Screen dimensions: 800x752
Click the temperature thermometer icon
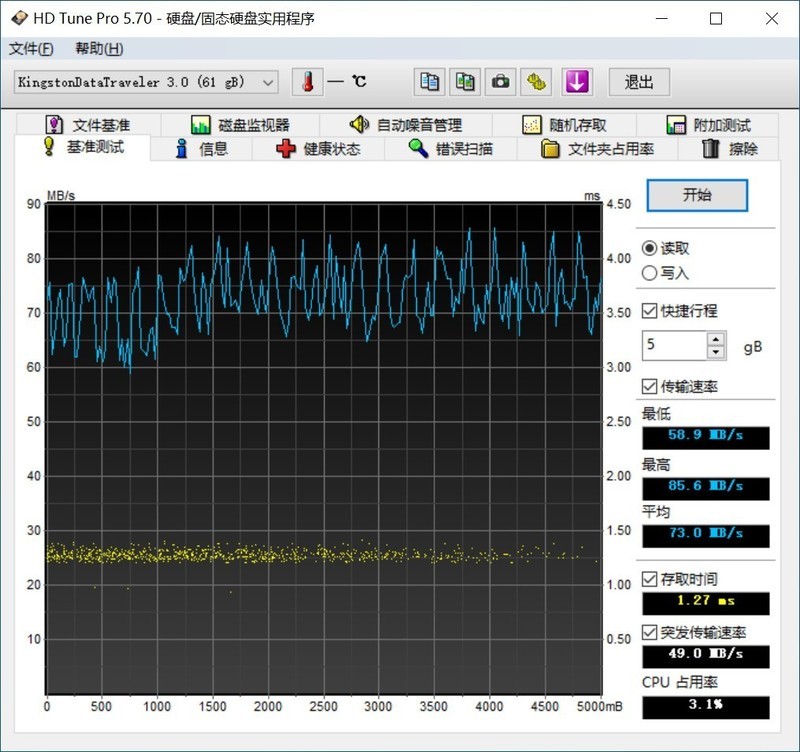coord(307,82)
